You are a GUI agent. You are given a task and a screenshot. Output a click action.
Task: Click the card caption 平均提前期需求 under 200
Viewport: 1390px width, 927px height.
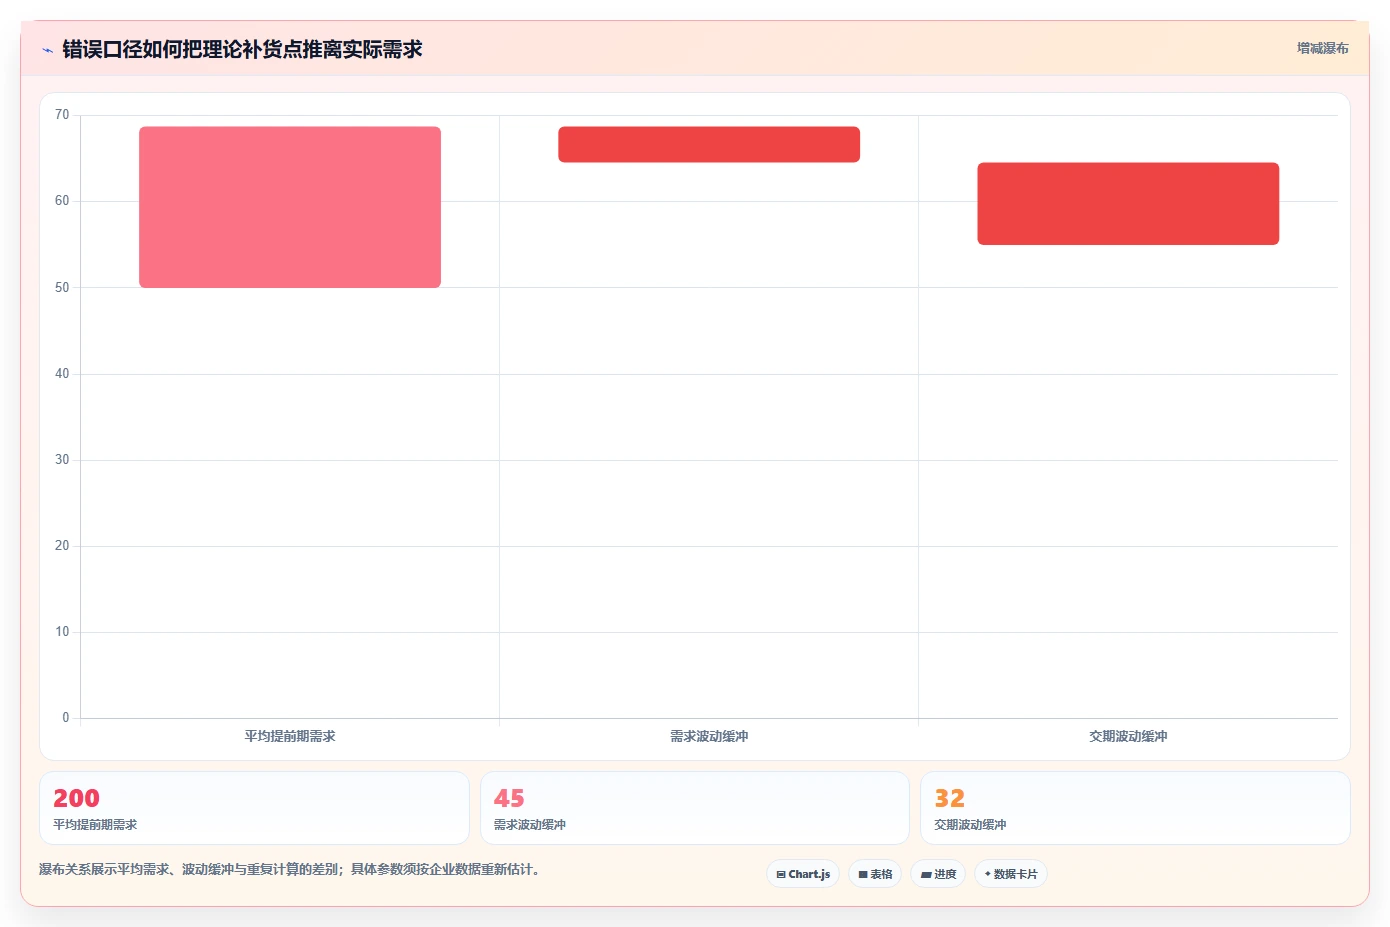point(95,825)
